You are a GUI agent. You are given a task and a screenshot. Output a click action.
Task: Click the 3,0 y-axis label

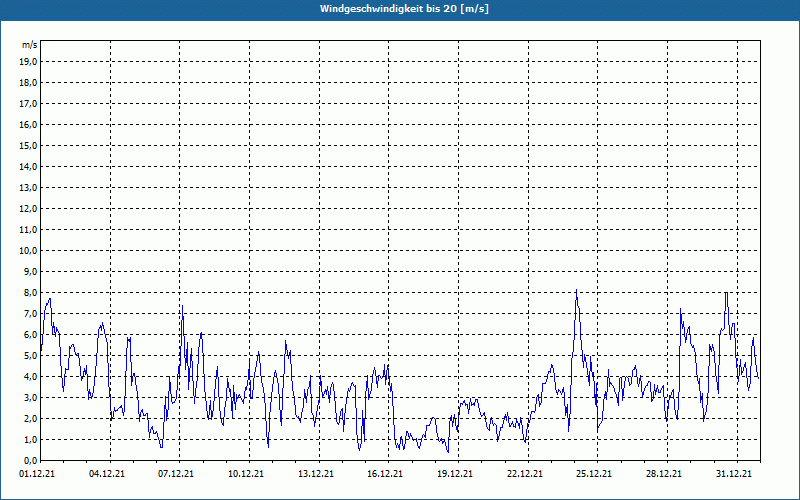point(30,397)
